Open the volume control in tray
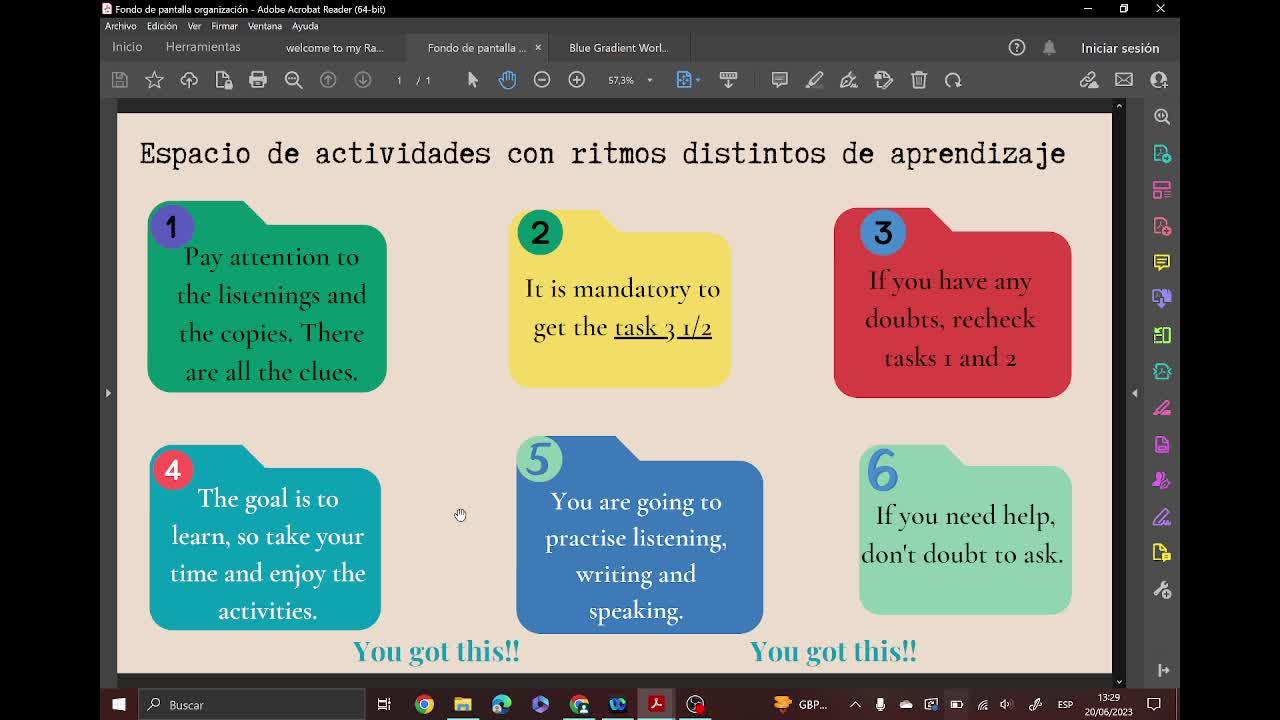1280x720 pixels. (1006, 705)
